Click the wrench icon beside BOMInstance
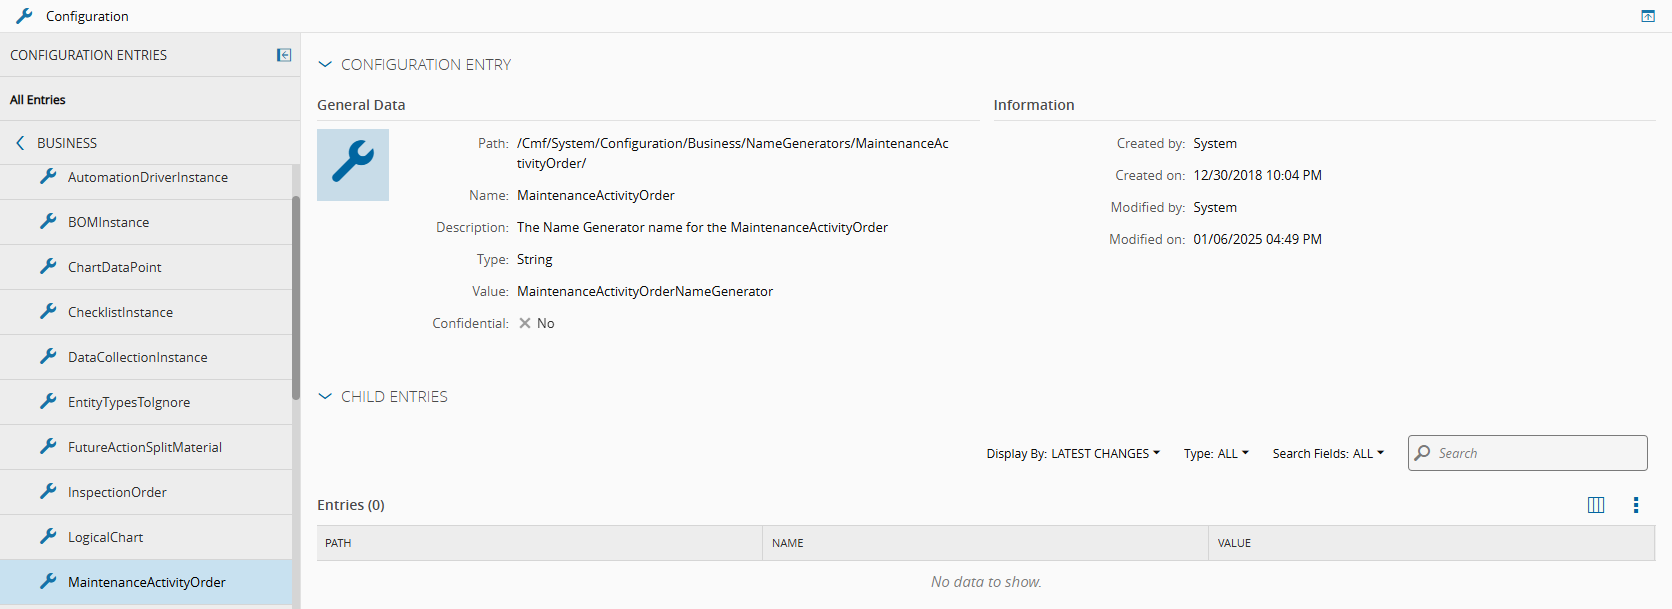Screen dimensions: 1672x609 point(48,221)
